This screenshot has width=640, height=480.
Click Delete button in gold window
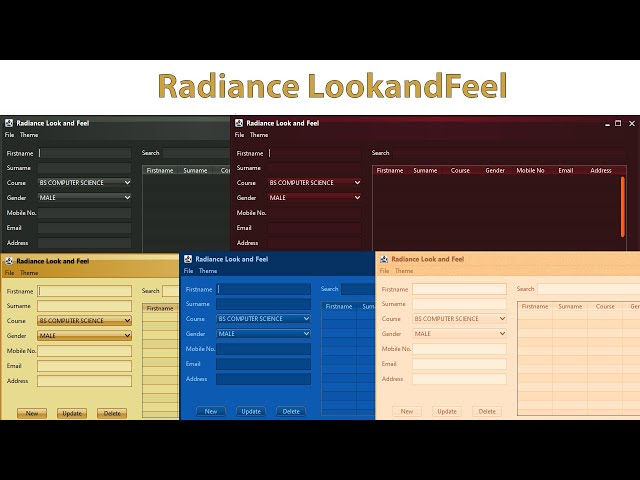[x=112, y=413]
